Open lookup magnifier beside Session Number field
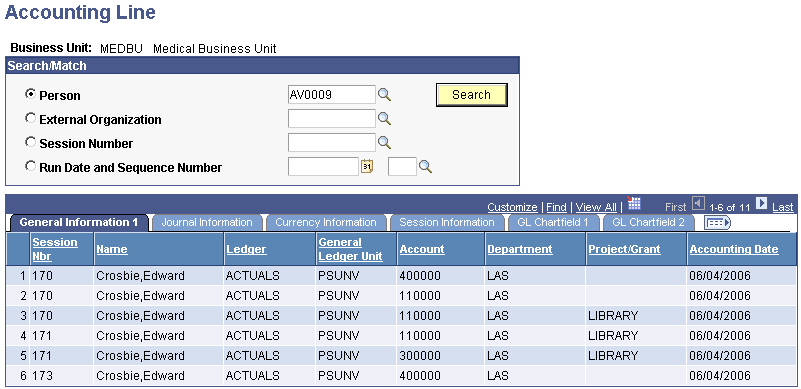The image size is (801, 389). coord(384,143)
